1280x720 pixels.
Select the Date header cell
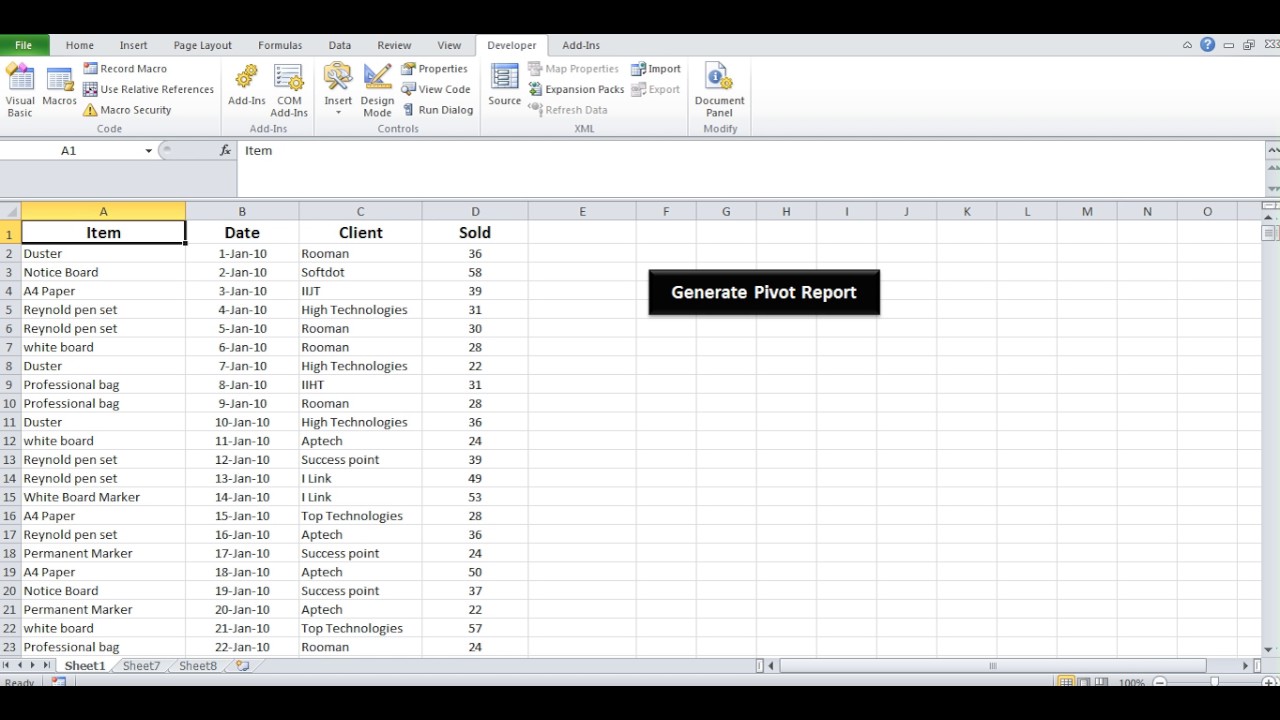(x=242, y=232)
